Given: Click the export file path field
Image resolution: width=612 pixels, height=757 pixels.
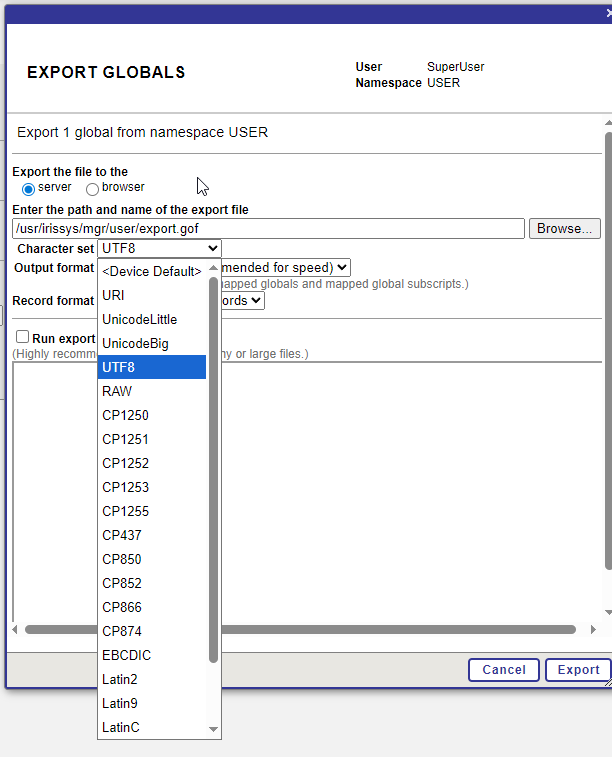Looking at the screenshot, I should tap(268, 229).
